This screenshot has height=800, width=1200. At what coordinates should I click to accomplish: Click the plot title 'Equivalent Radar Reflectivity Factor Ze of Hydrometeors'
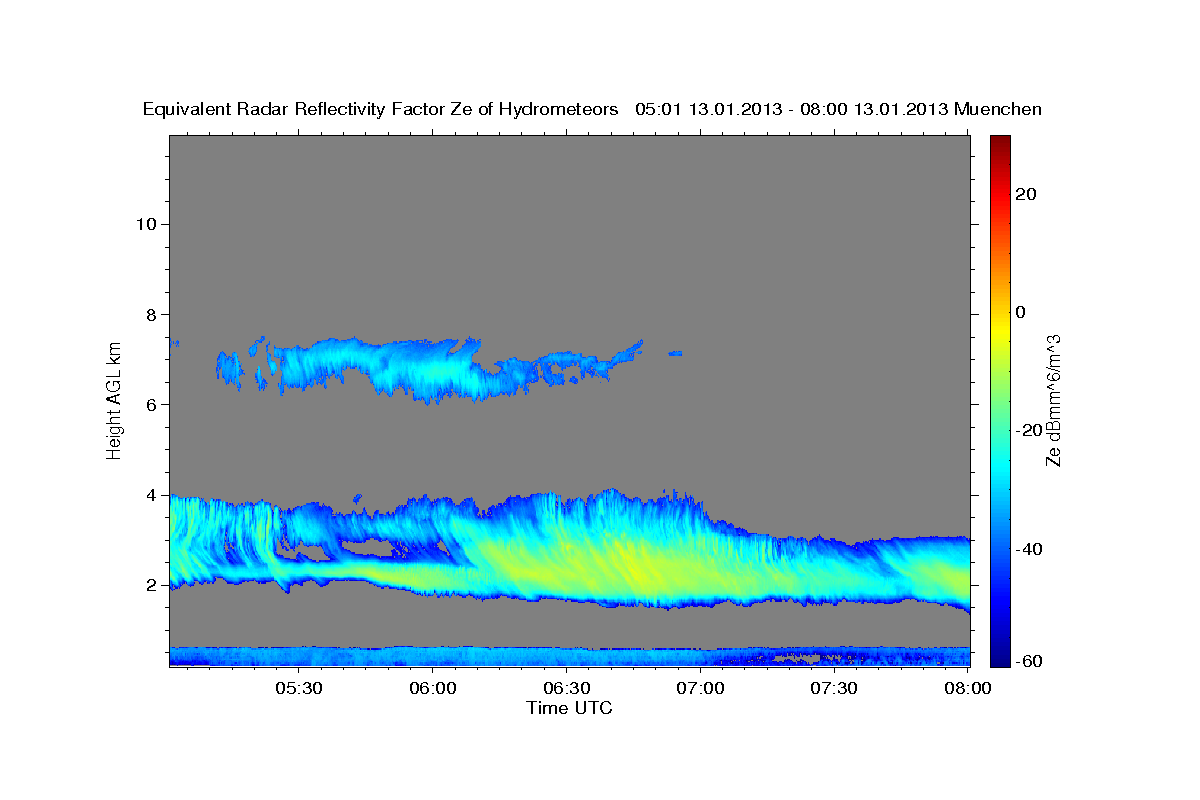point(381,110)
